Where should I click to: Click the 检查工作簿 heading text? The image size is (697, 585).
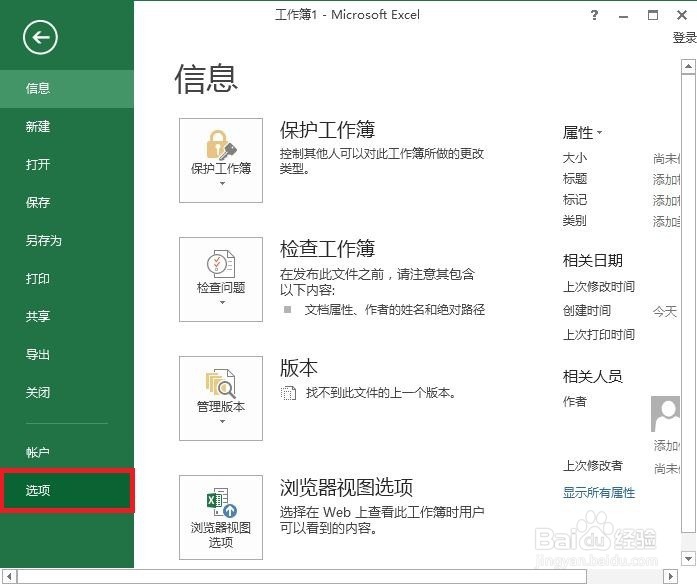point(327,248)
